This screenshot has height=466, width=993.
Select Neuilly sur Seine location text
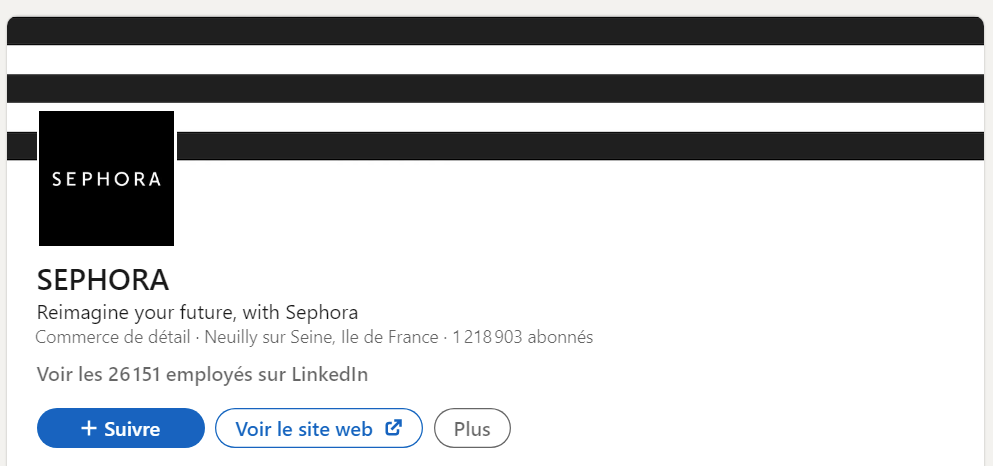[269, 337]
